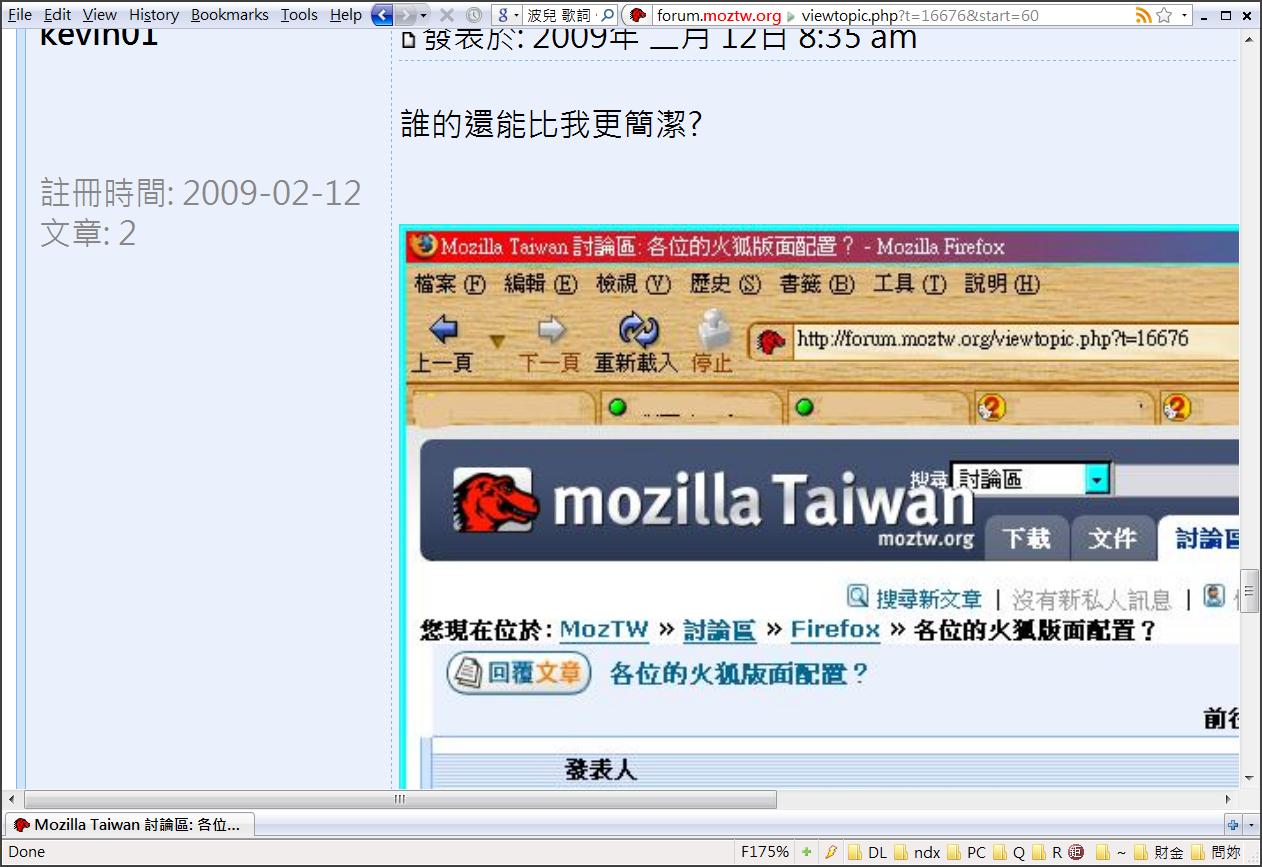Viewport: 1262px width, 867px height.
Task: Open the R bookmark folder
Action: click(x=1047, y=853)
